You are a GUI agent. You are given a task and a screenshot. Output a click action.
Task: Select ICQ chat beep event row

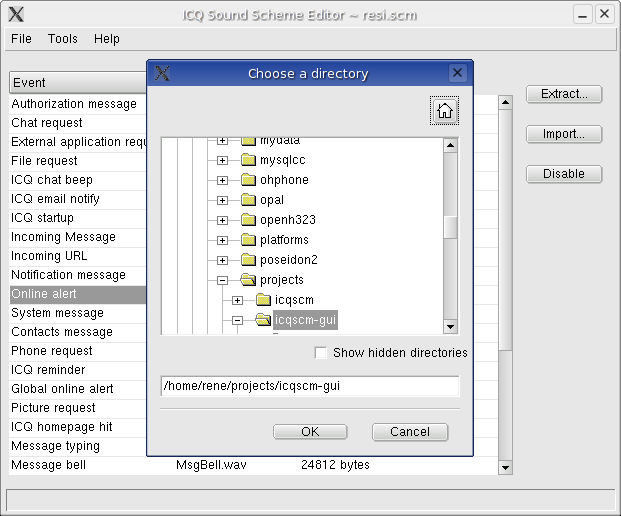tap(78, 180)
